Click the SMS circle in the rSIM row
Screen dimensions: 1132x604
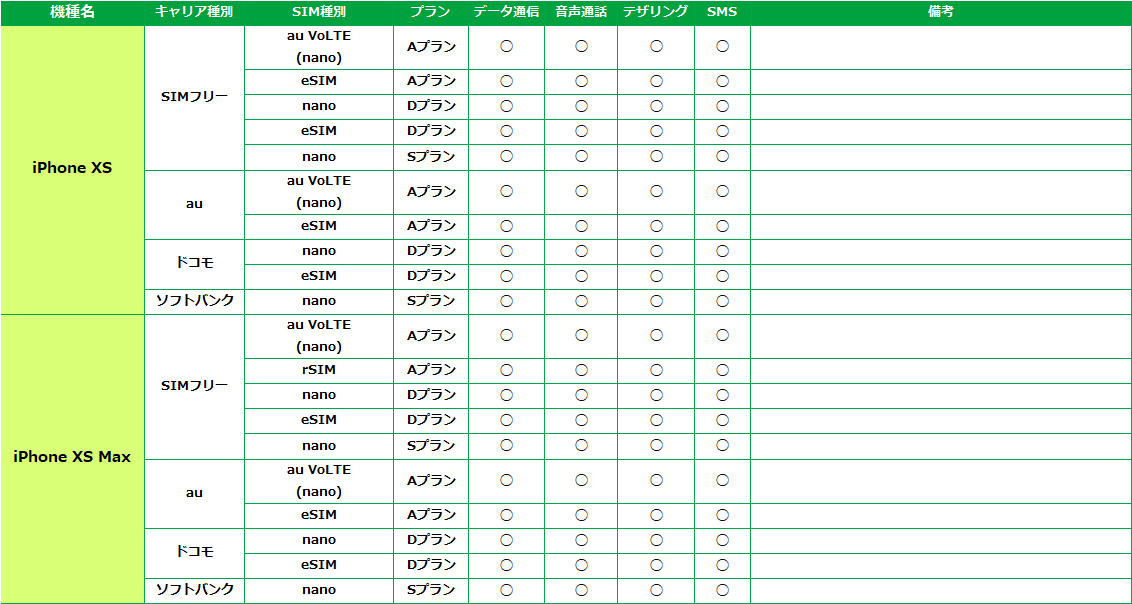[722, 370]
